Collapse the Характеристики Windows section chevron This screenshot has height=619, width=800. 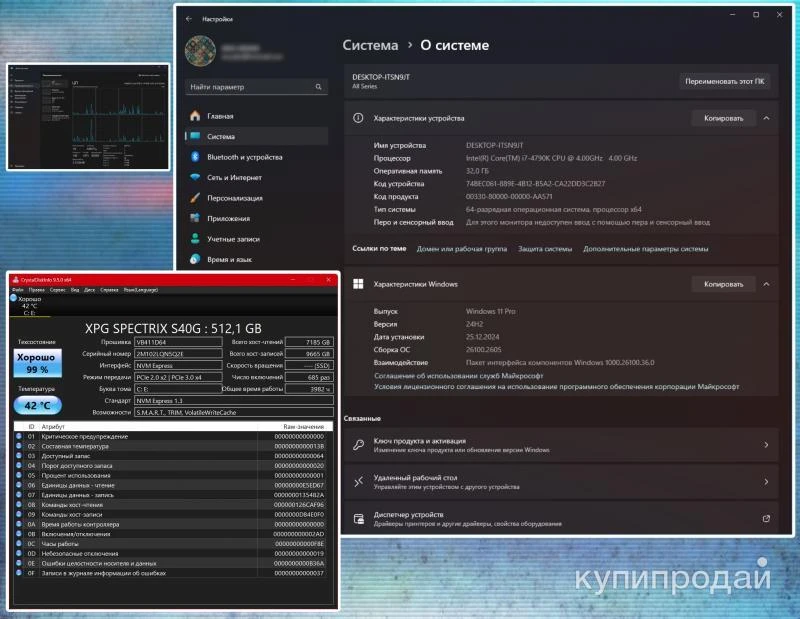point(766,284)
